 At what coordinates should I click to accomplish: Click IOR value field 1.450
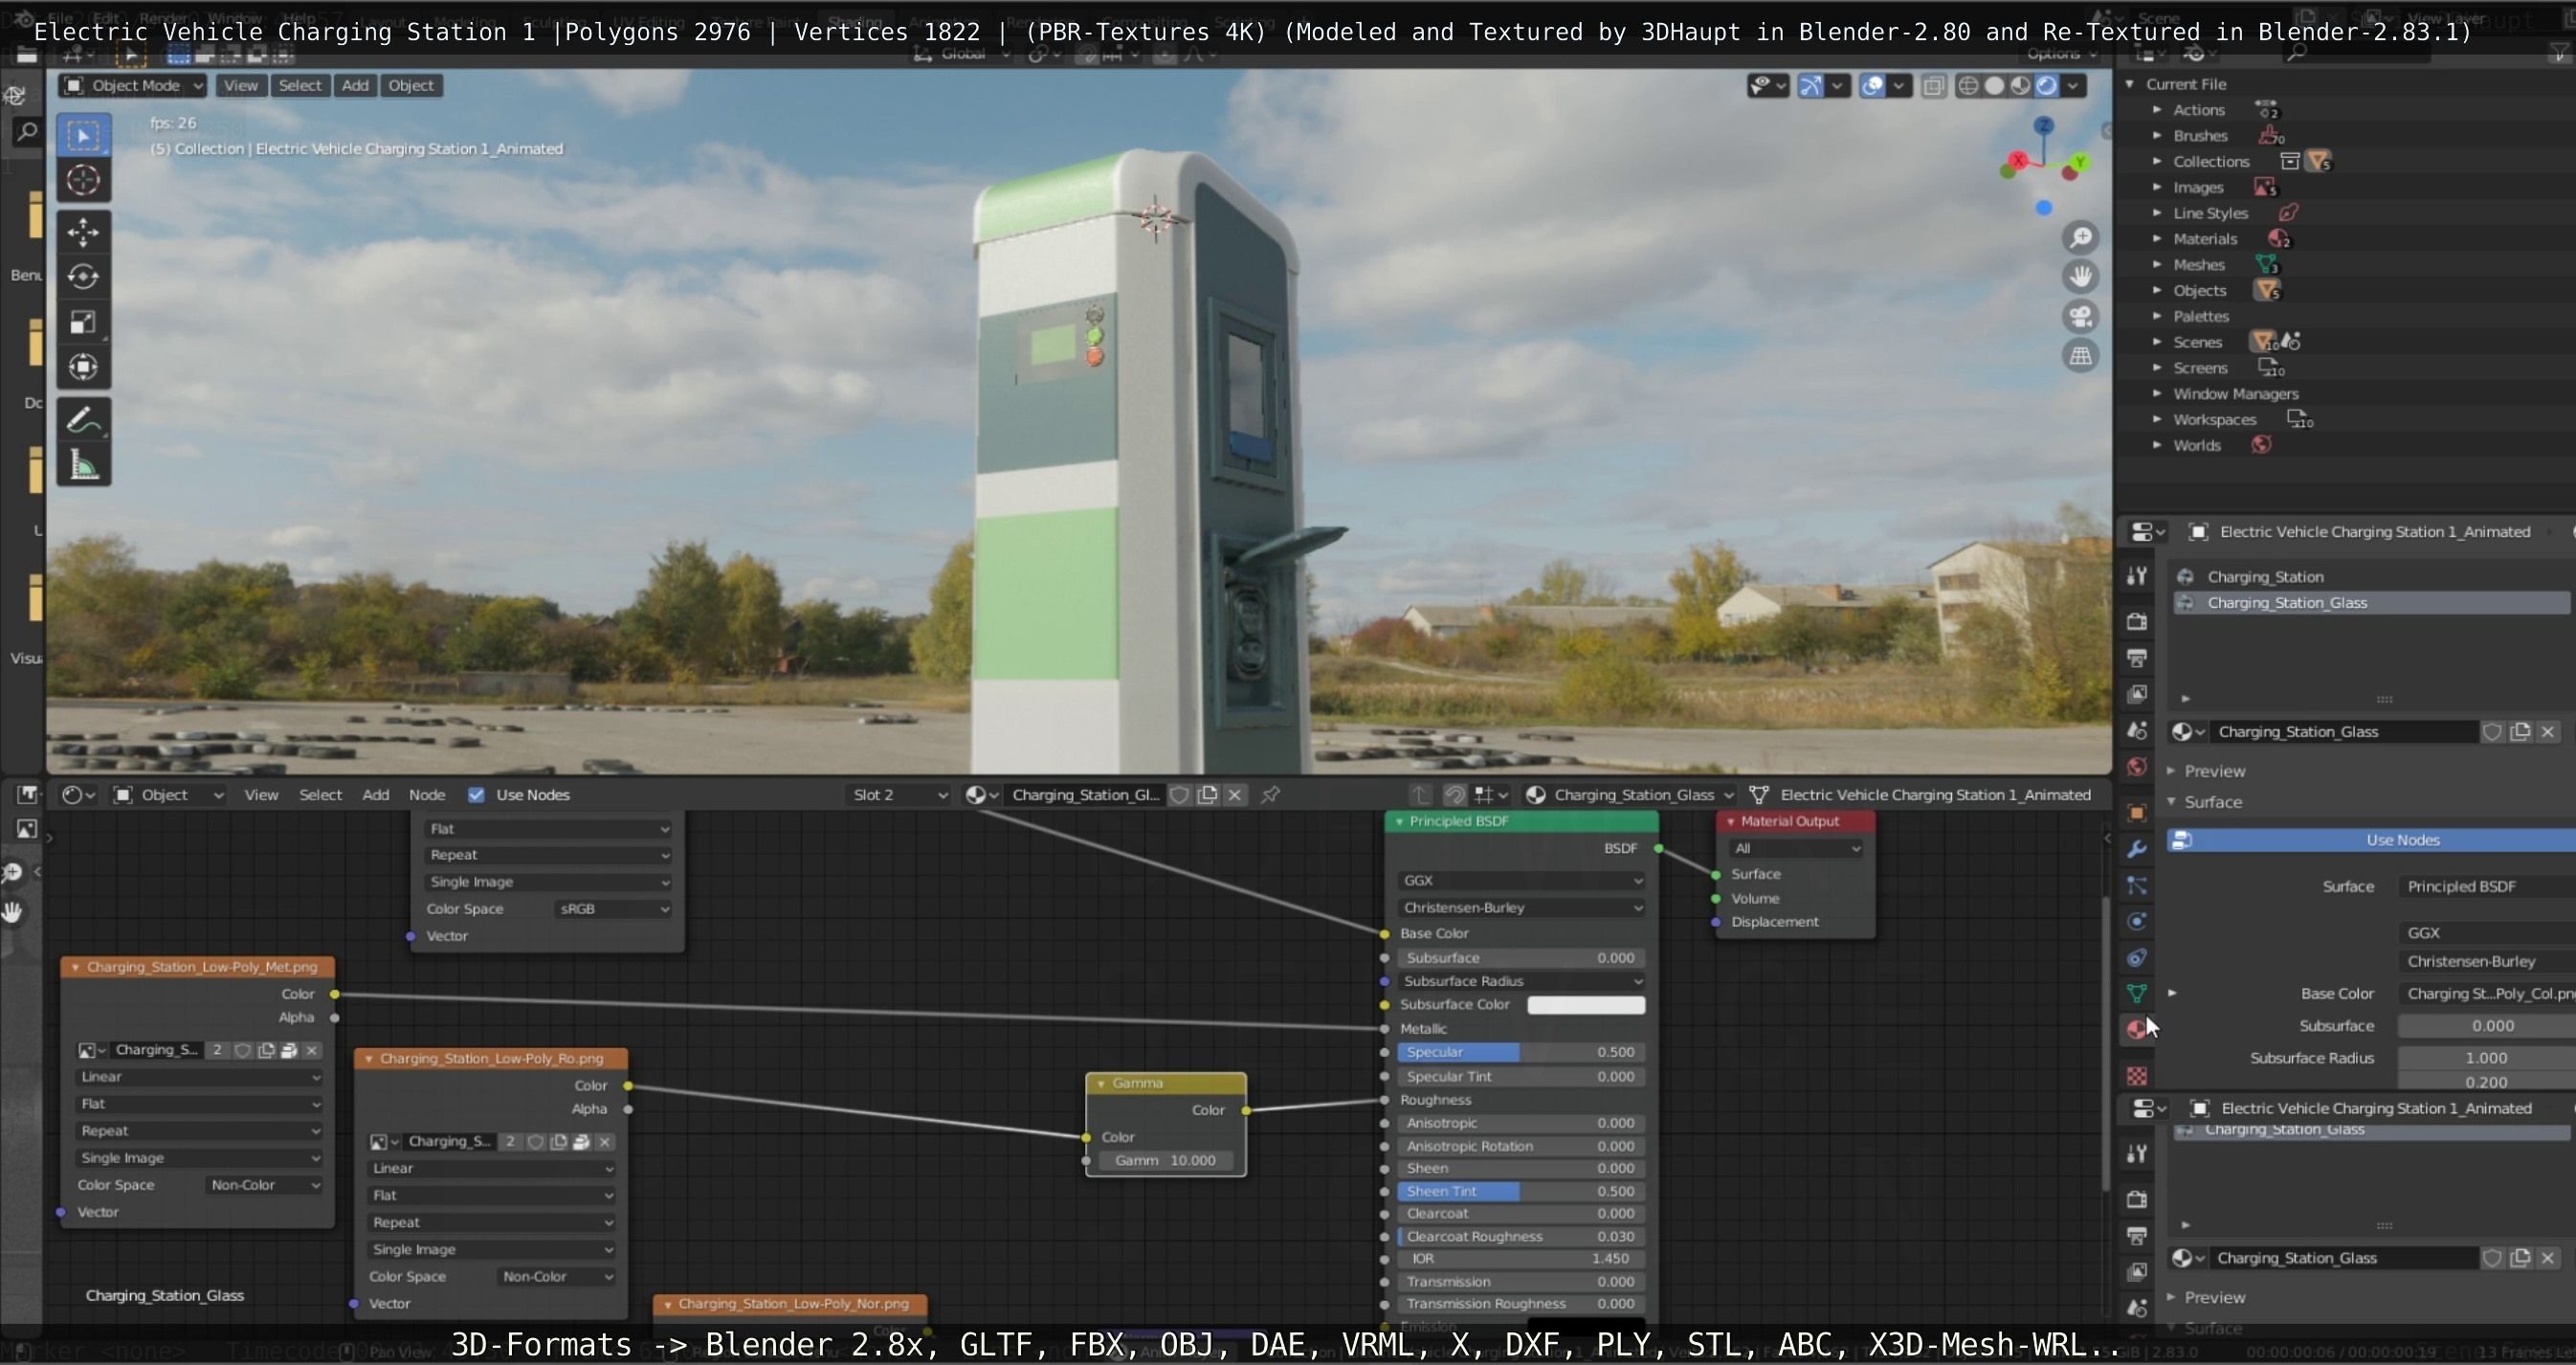(x=1521, y=1260)
